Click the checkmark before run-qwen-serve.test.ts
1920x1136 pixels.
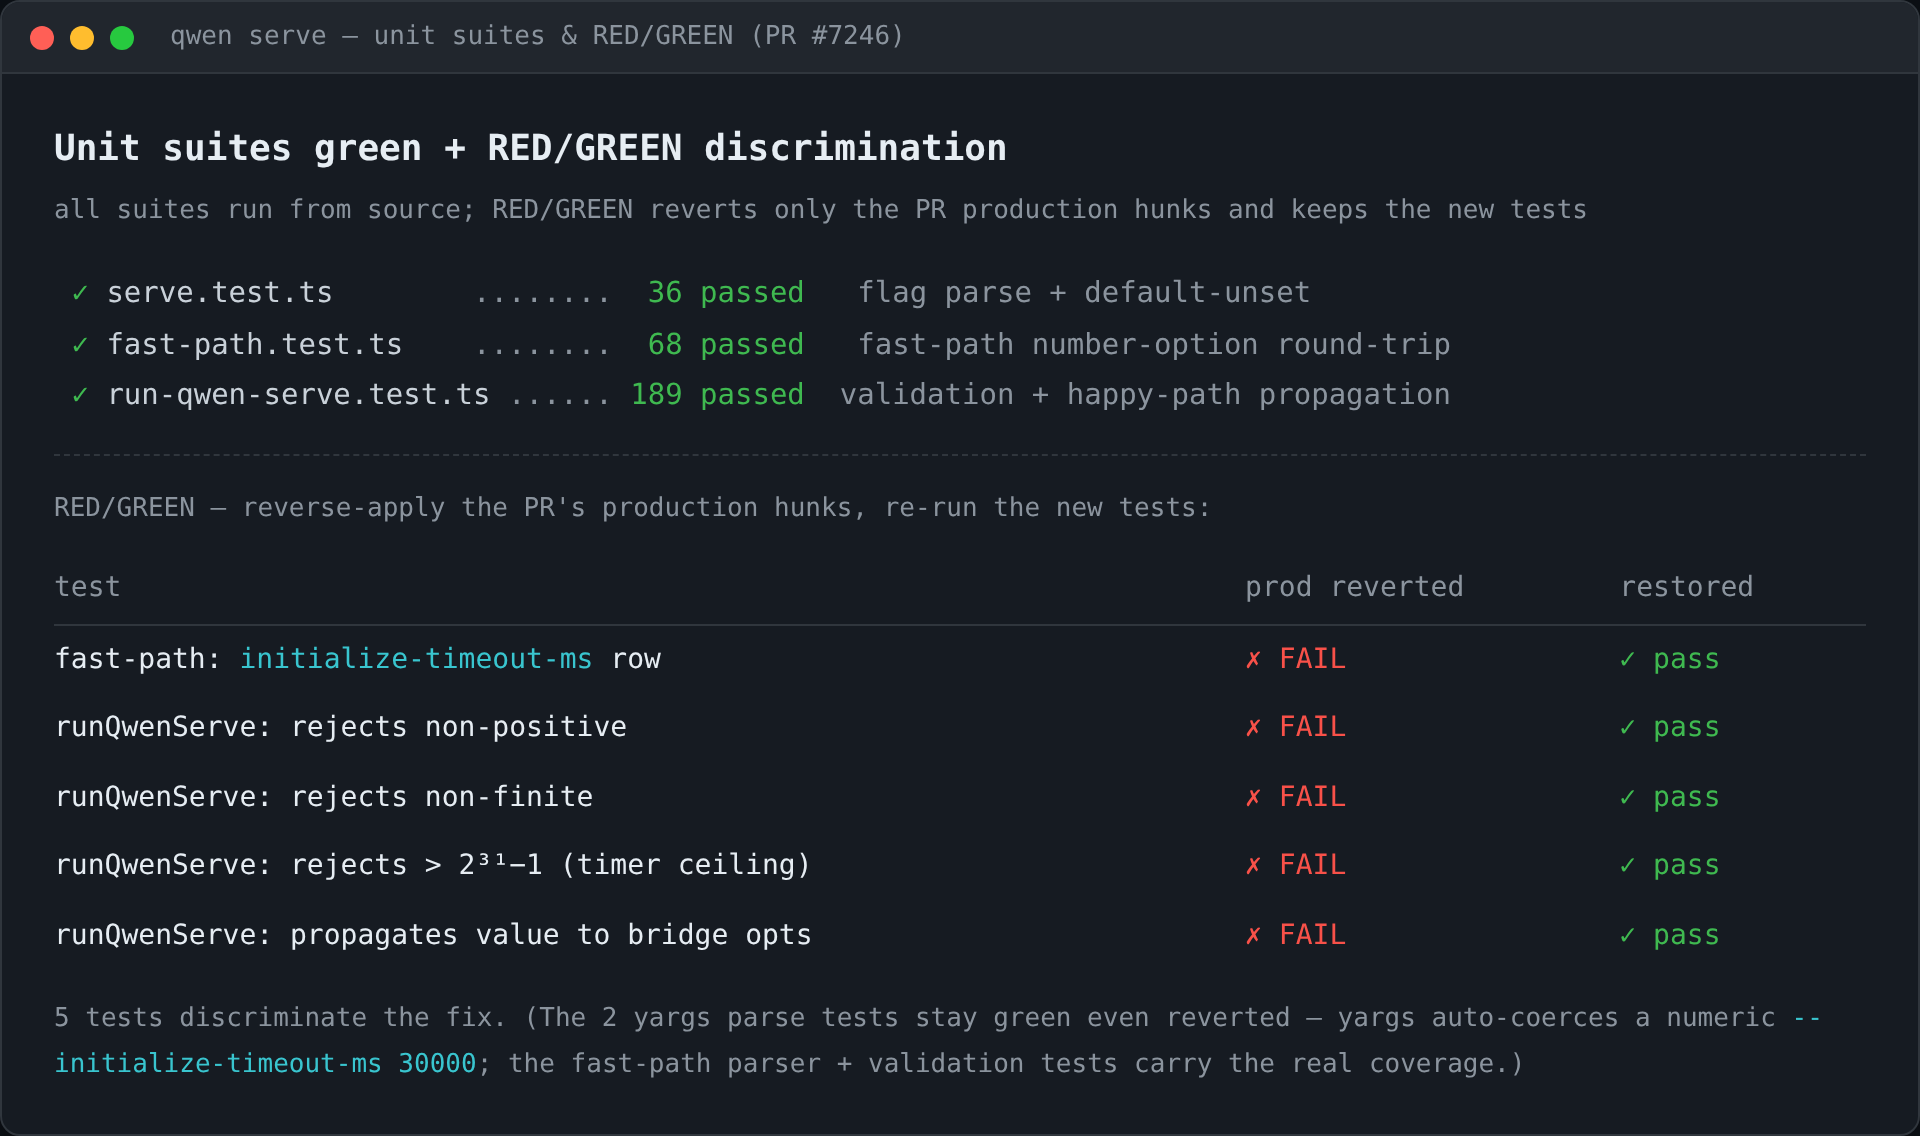click(80, 395)
